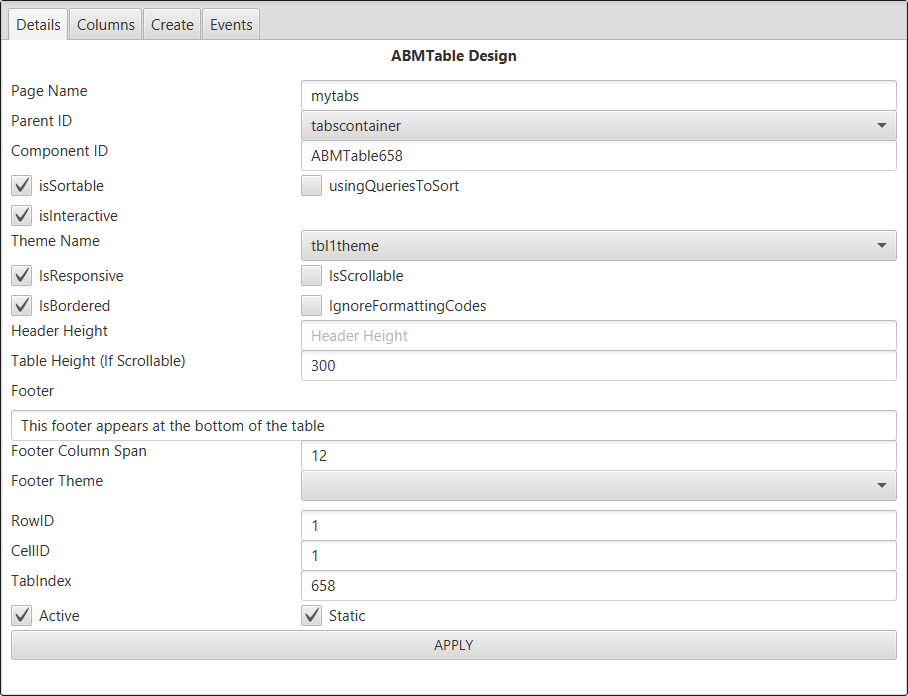This screenshot has height=696, width=908.
Task: Select the Details tab
Action: pyautogui.click(x=39, y=25)
